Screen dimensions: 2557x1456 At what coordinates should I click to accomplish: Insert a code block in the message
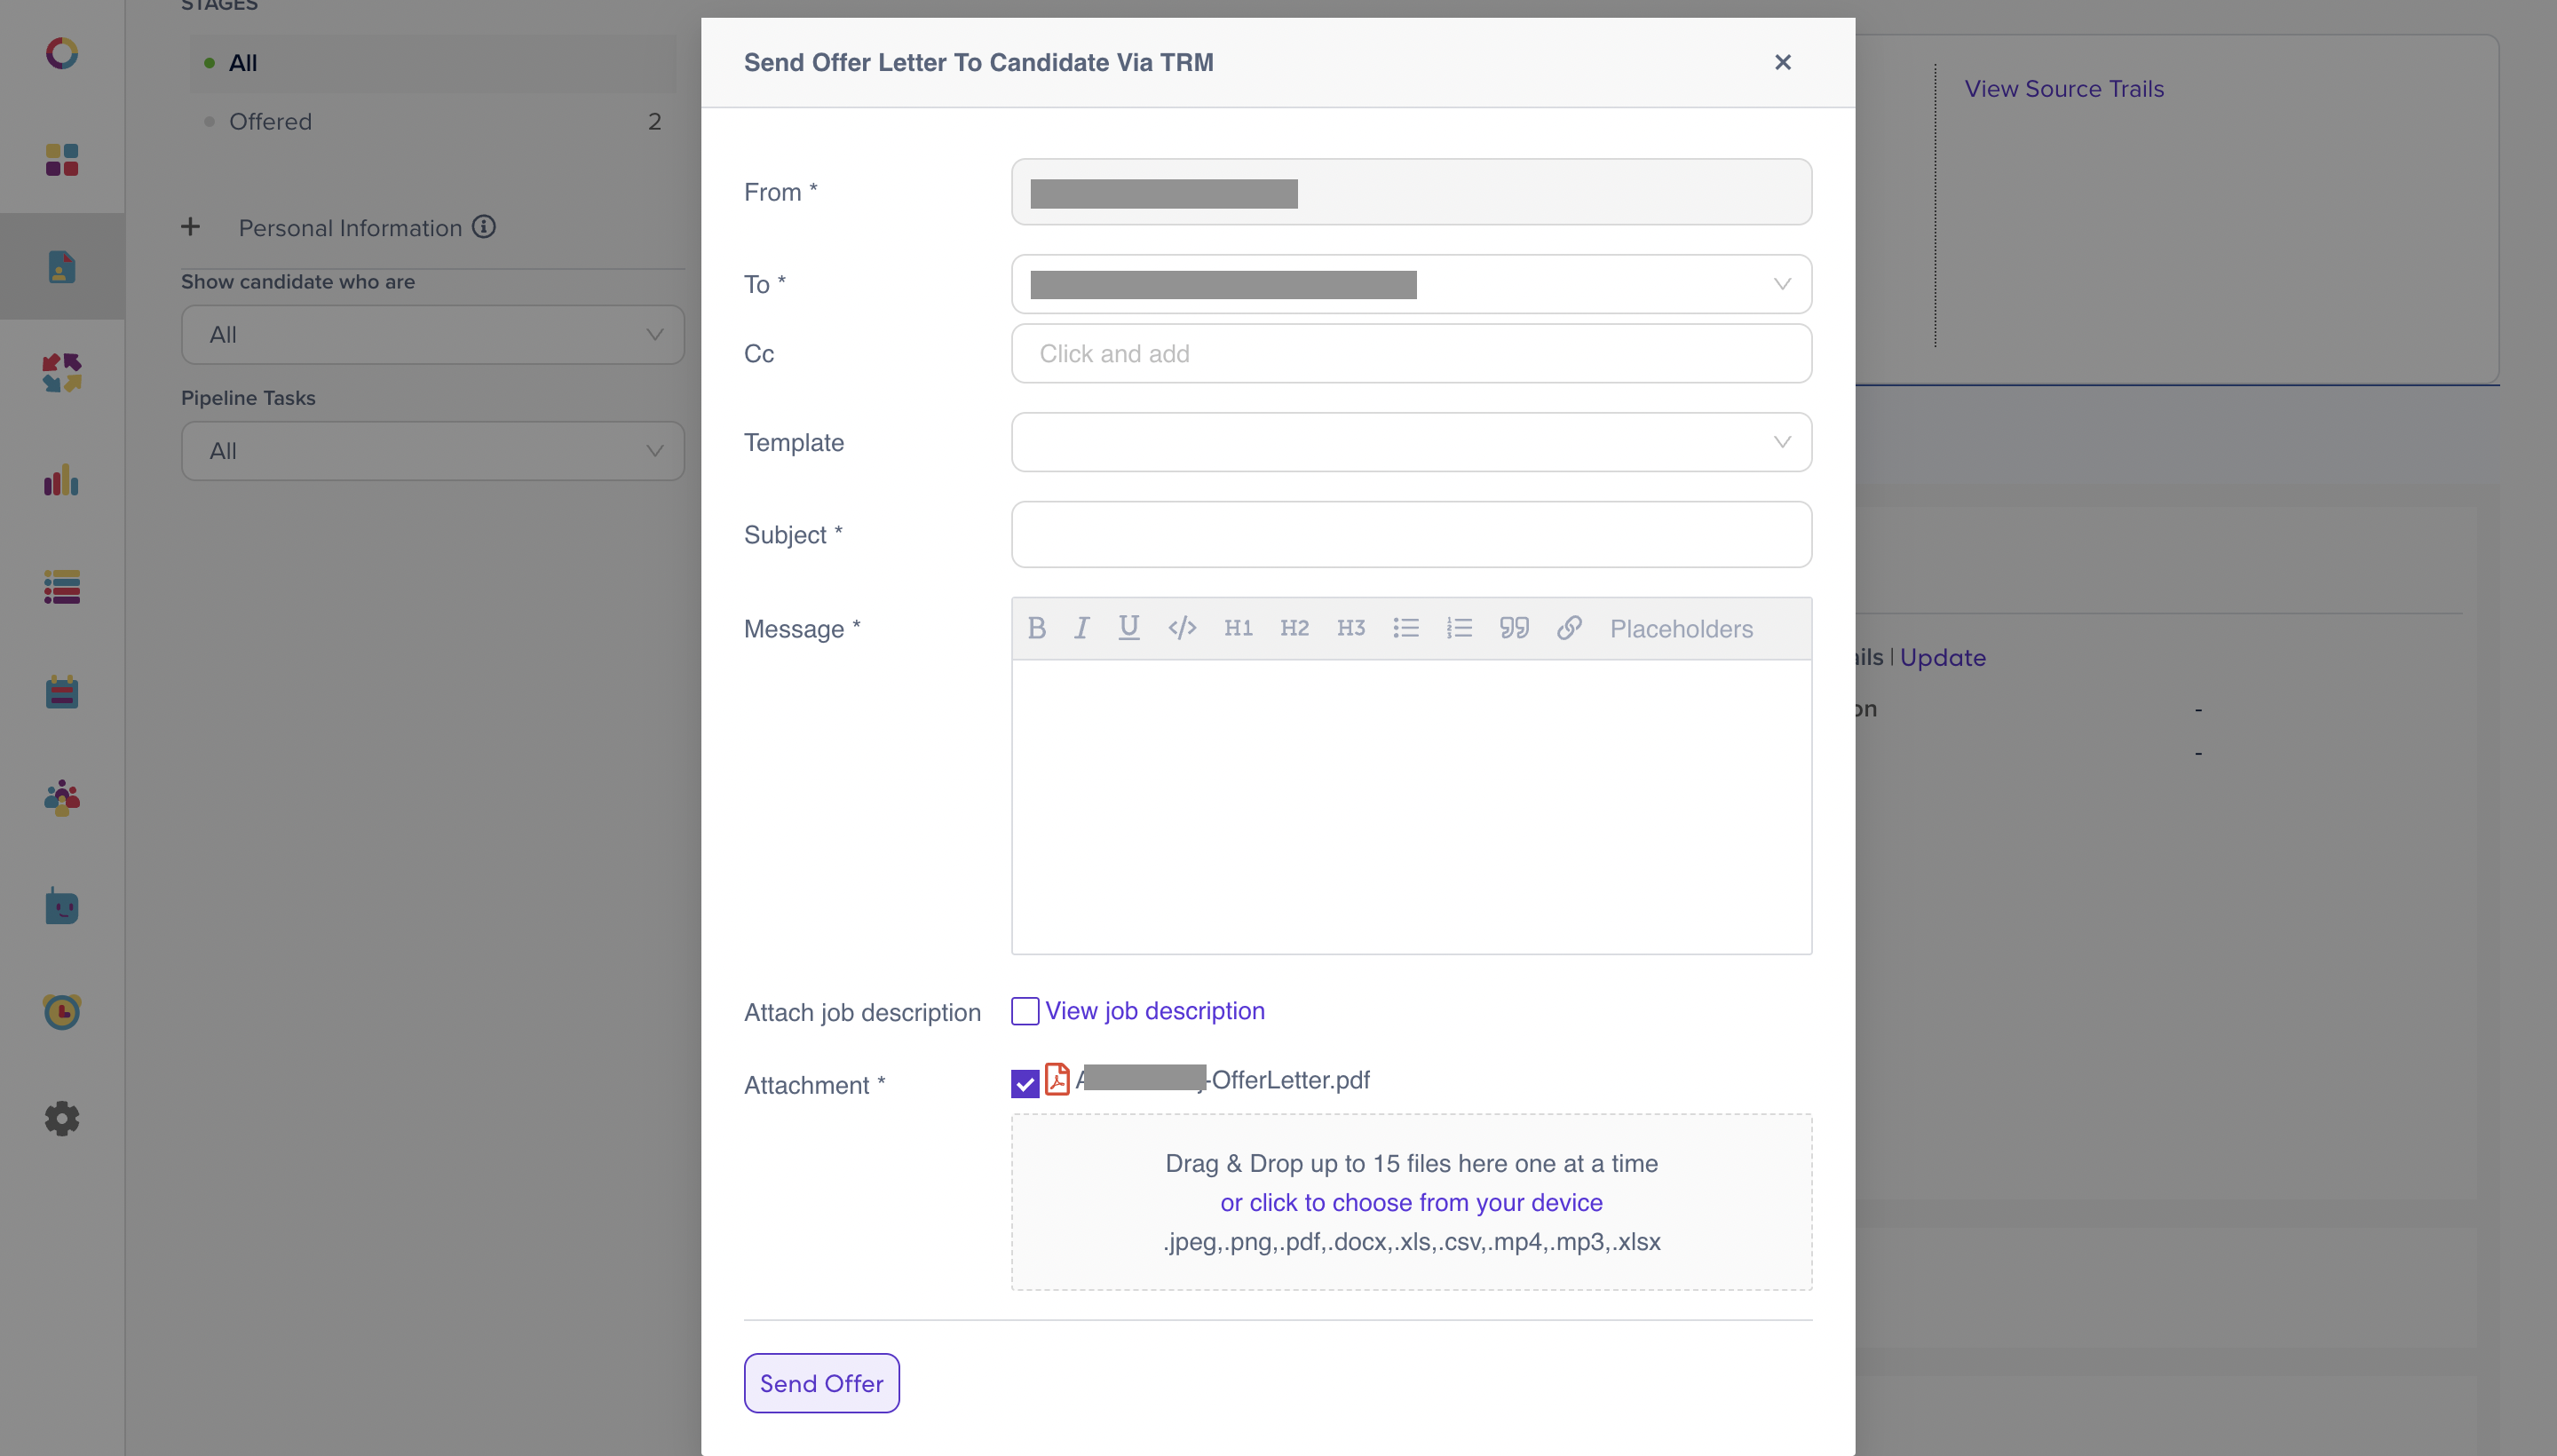1182,628
